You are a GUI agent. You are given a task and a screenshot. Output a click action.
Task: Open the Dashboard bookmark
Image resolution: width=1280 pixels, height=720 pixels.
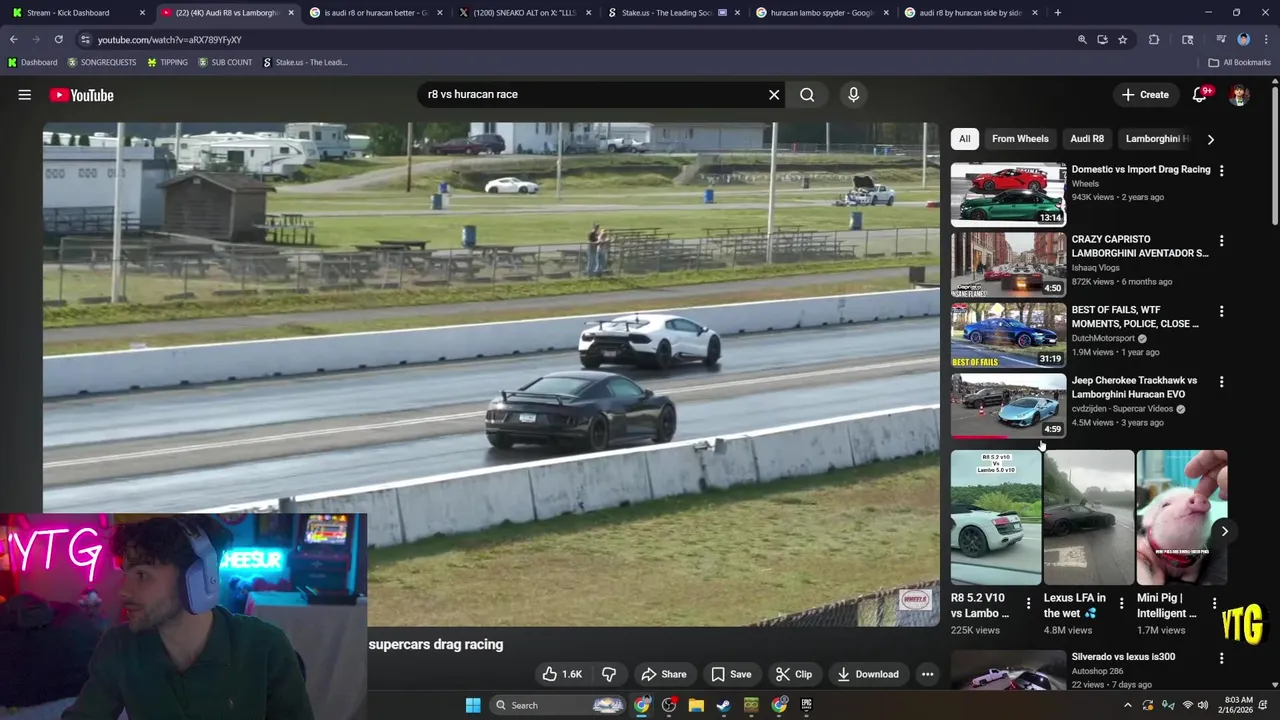tap(33, 62)
